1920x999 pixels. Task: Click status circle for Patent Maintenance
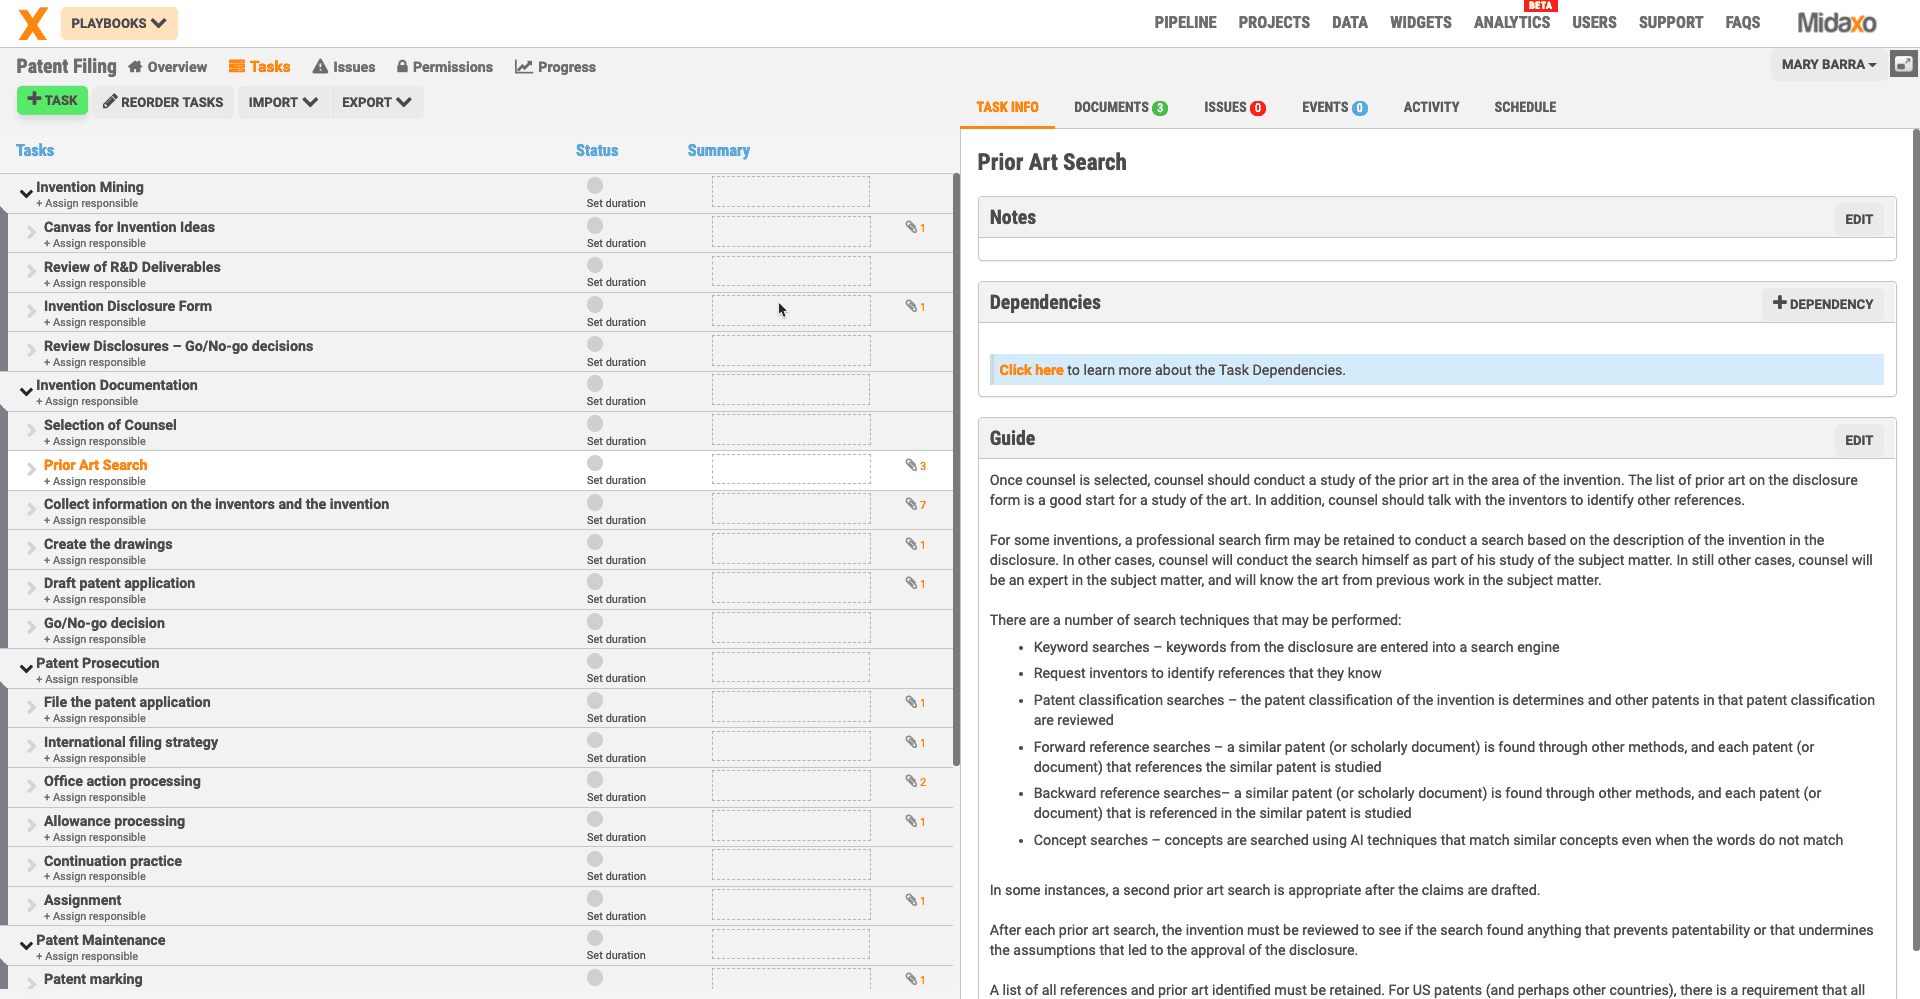tap(595, 938)
